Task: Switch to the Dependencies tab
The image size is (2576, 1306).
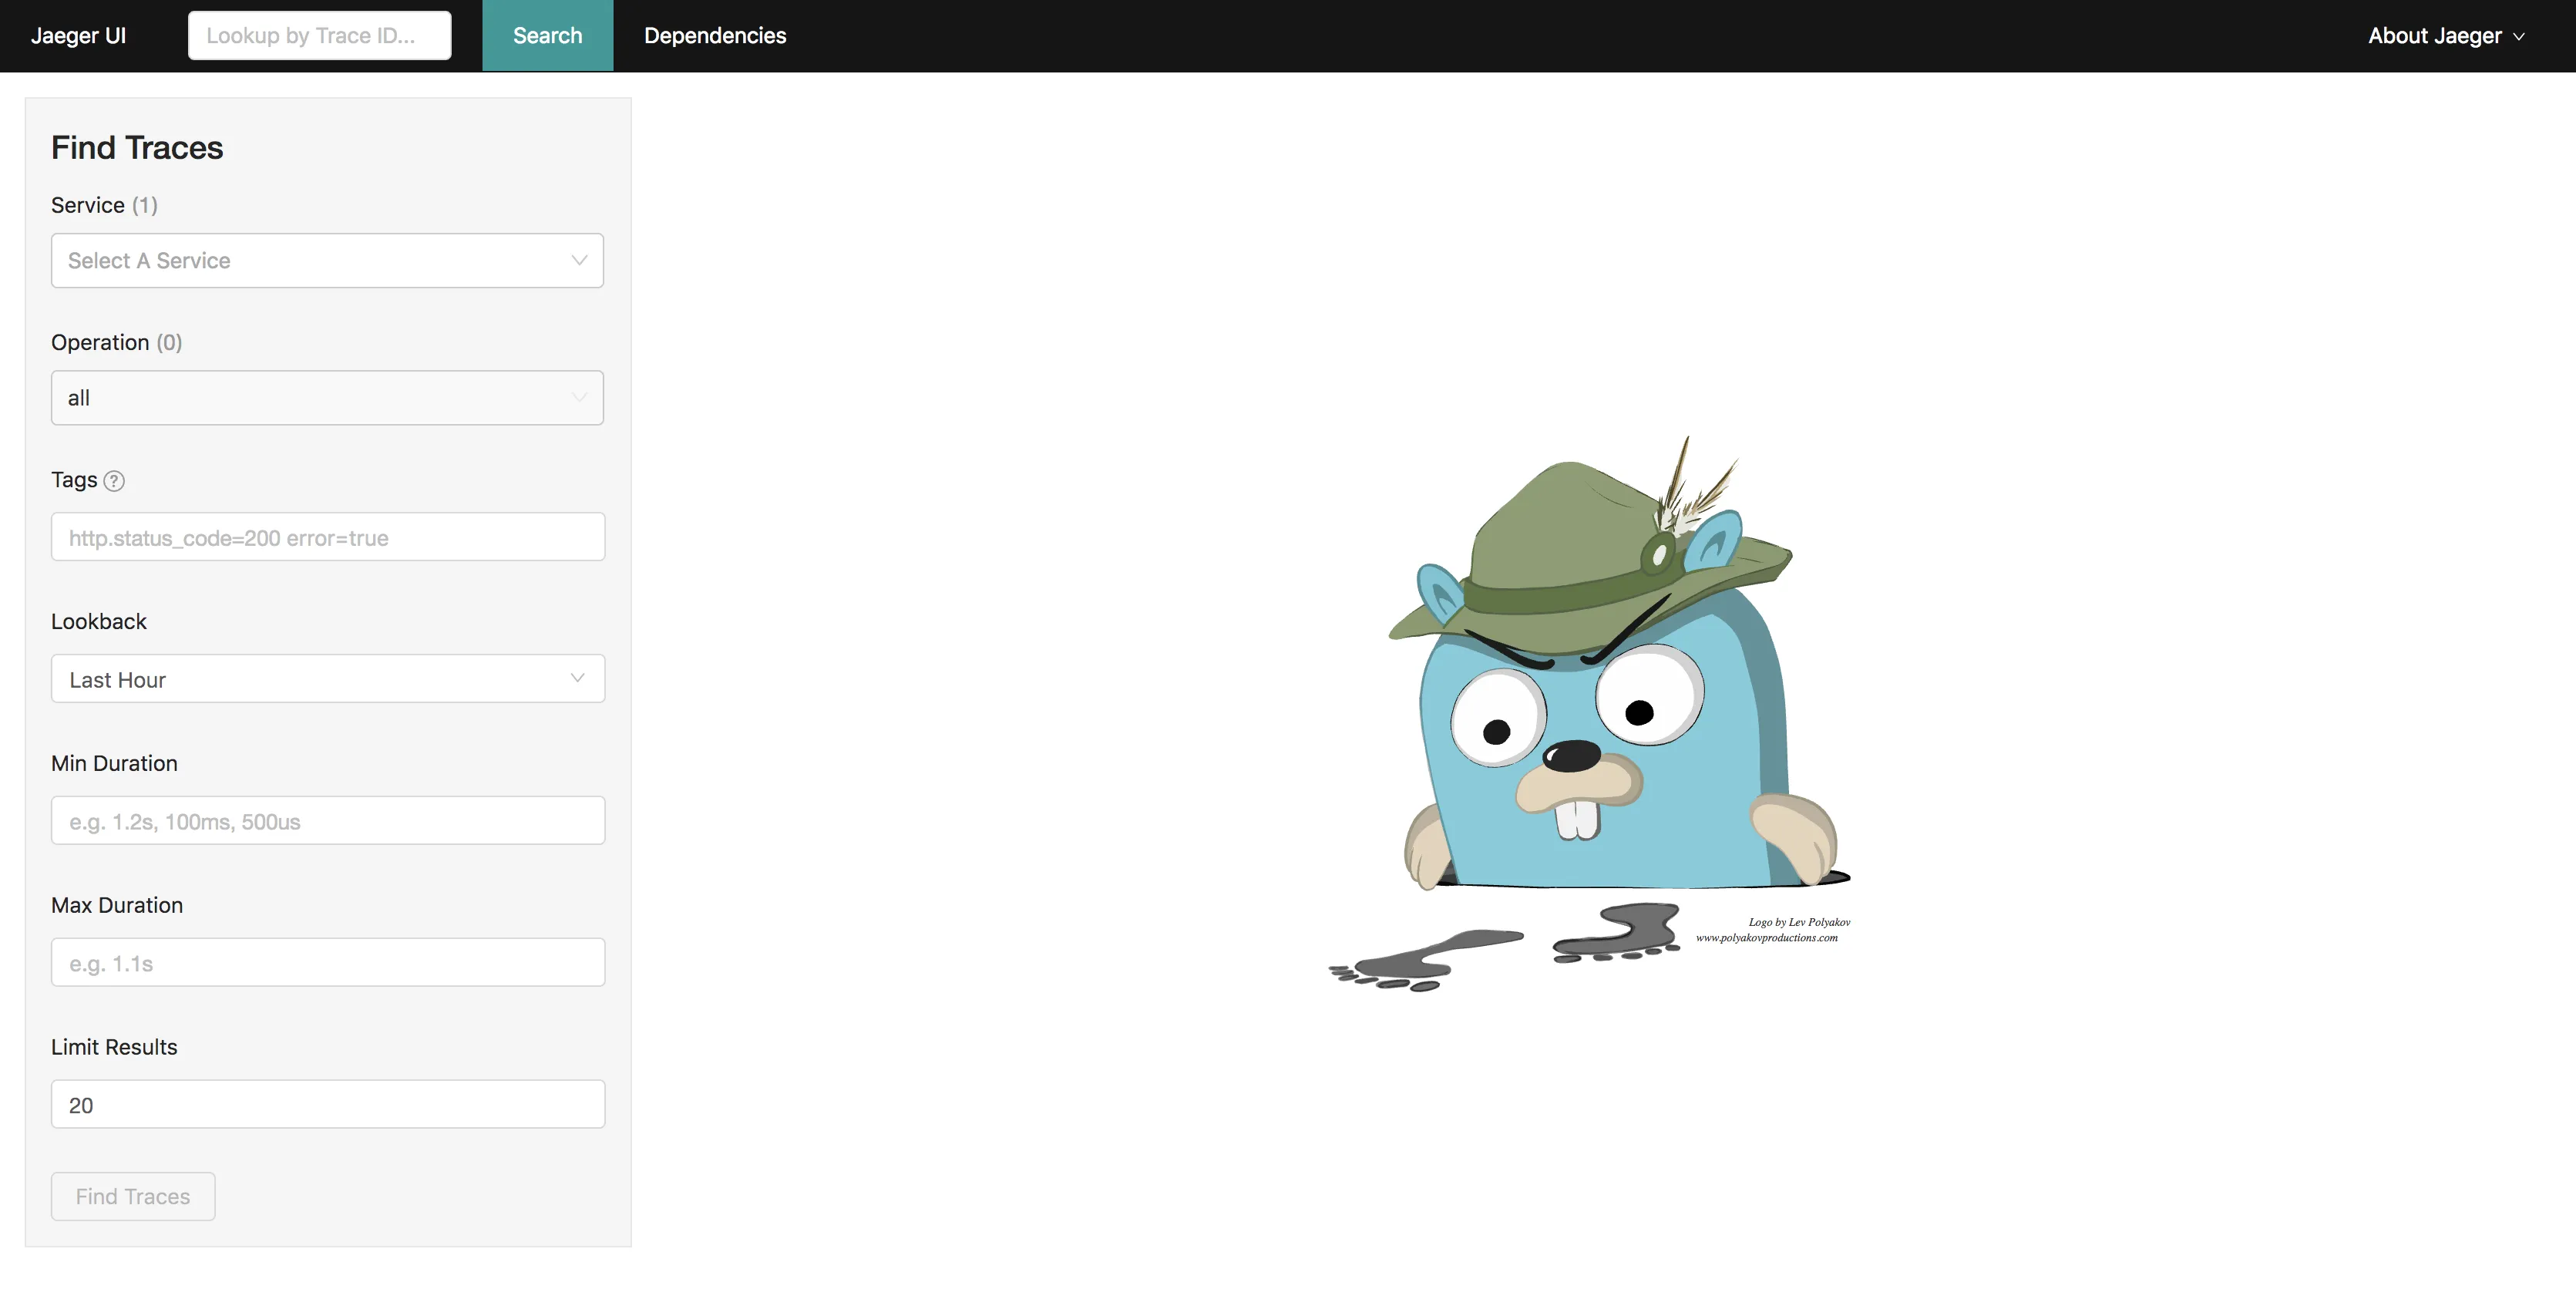Action: (714, 36)
